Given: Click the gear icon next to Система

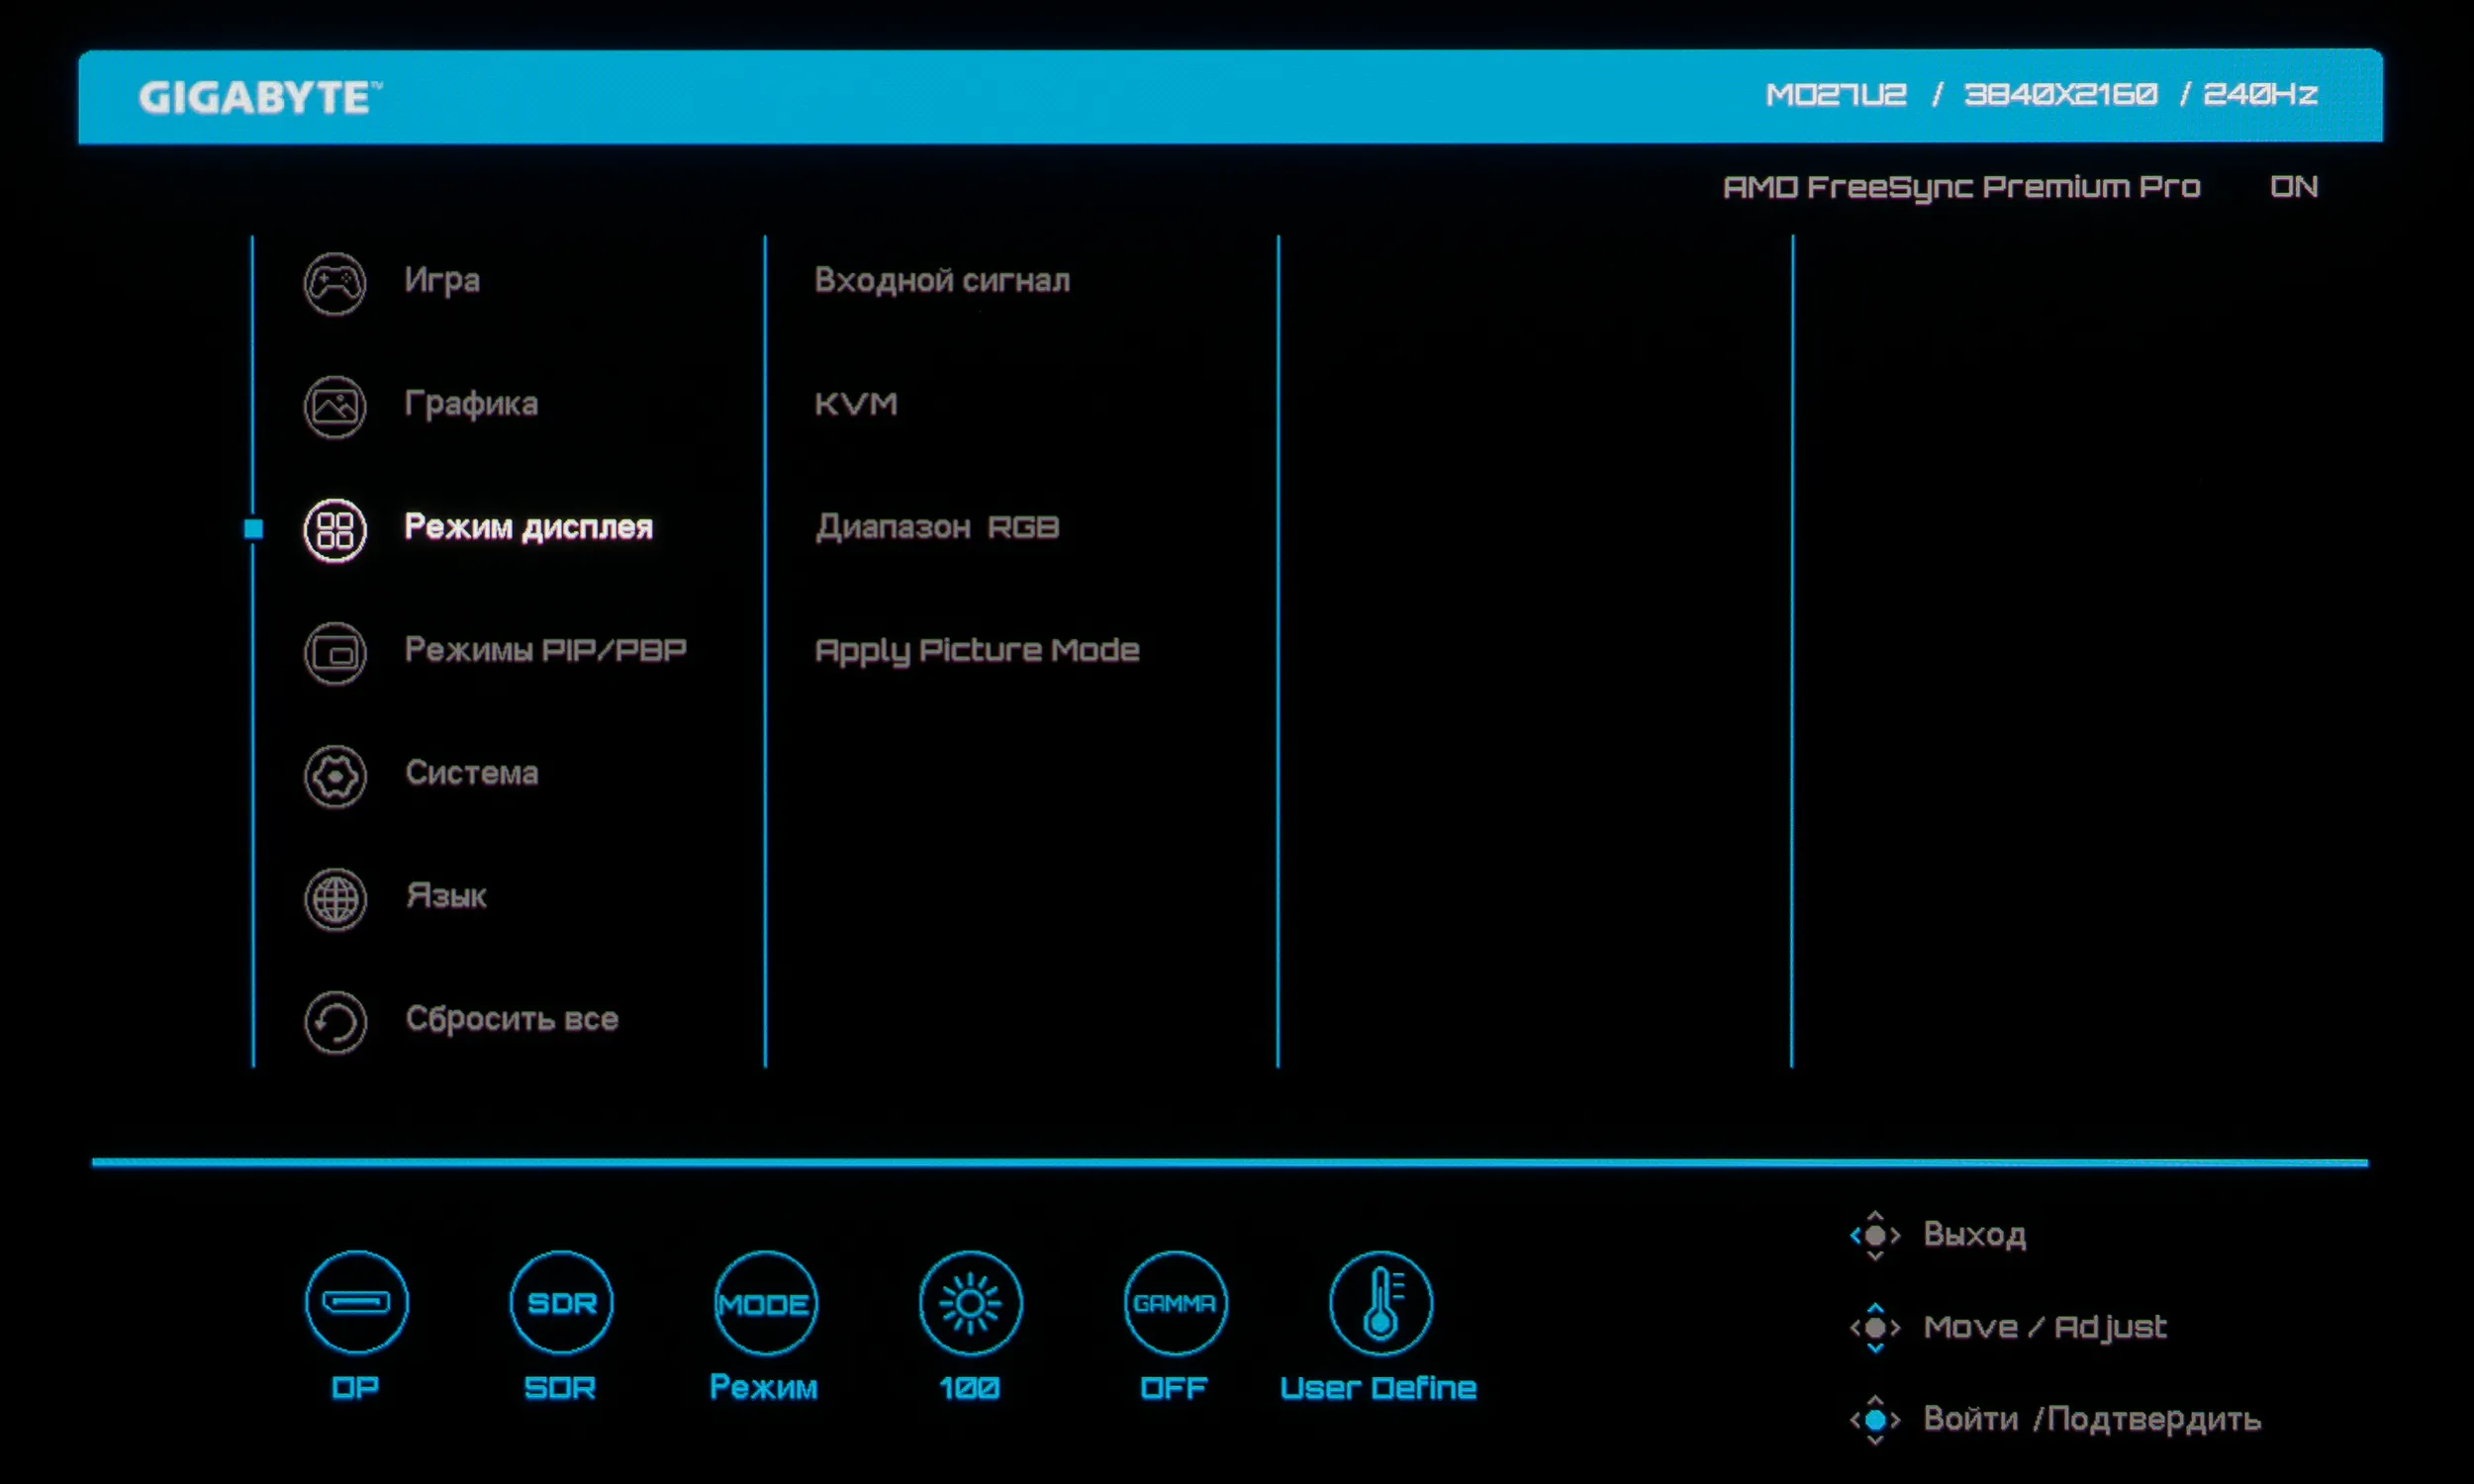Looking at the screenshot, I should pos(335,776).
